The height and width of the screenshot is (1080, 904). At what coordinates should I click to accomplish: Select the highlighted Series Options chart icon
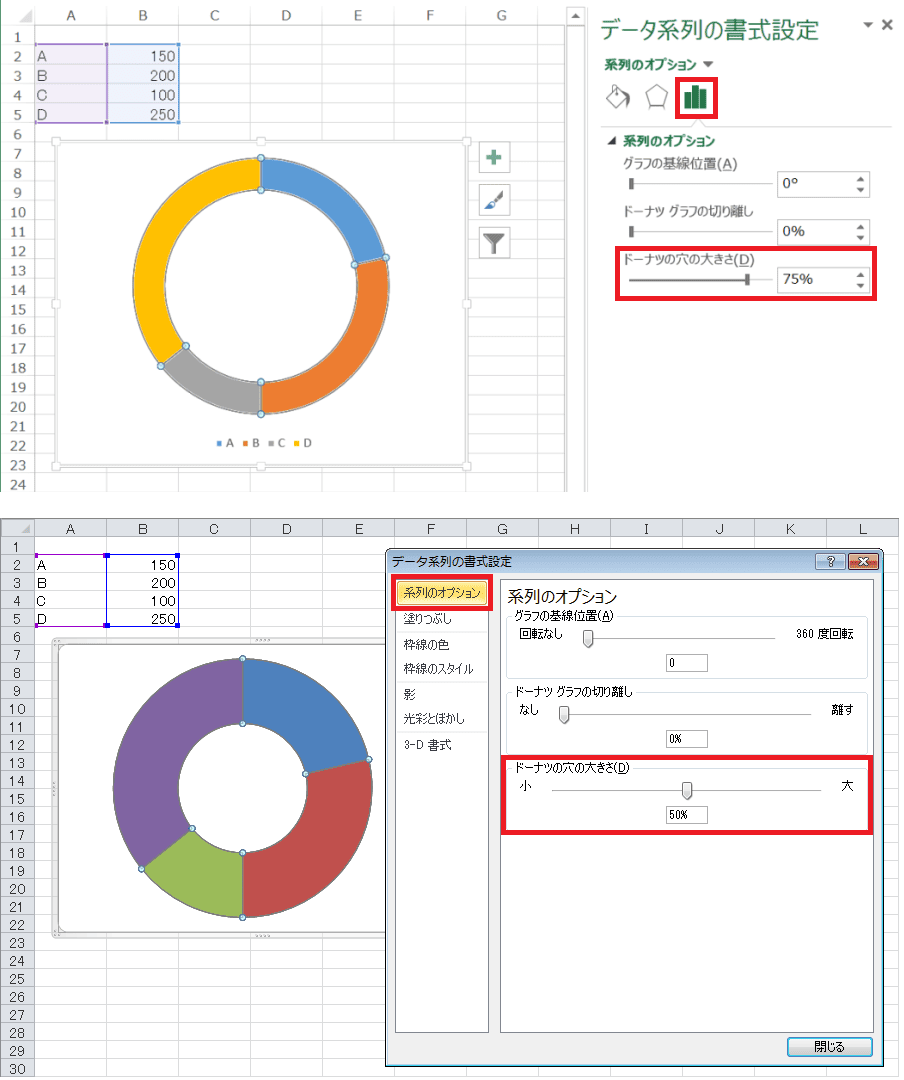695,97
